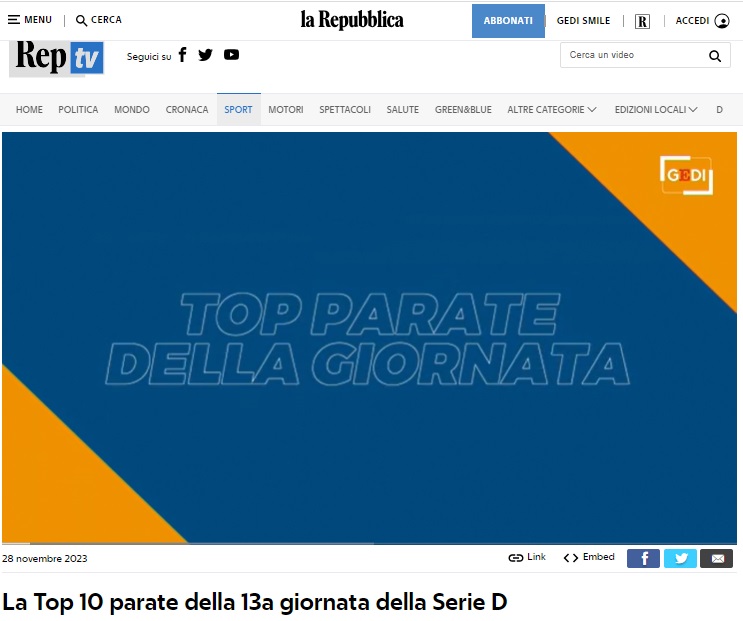Click the video search magnifier icon

click(715, 56)
